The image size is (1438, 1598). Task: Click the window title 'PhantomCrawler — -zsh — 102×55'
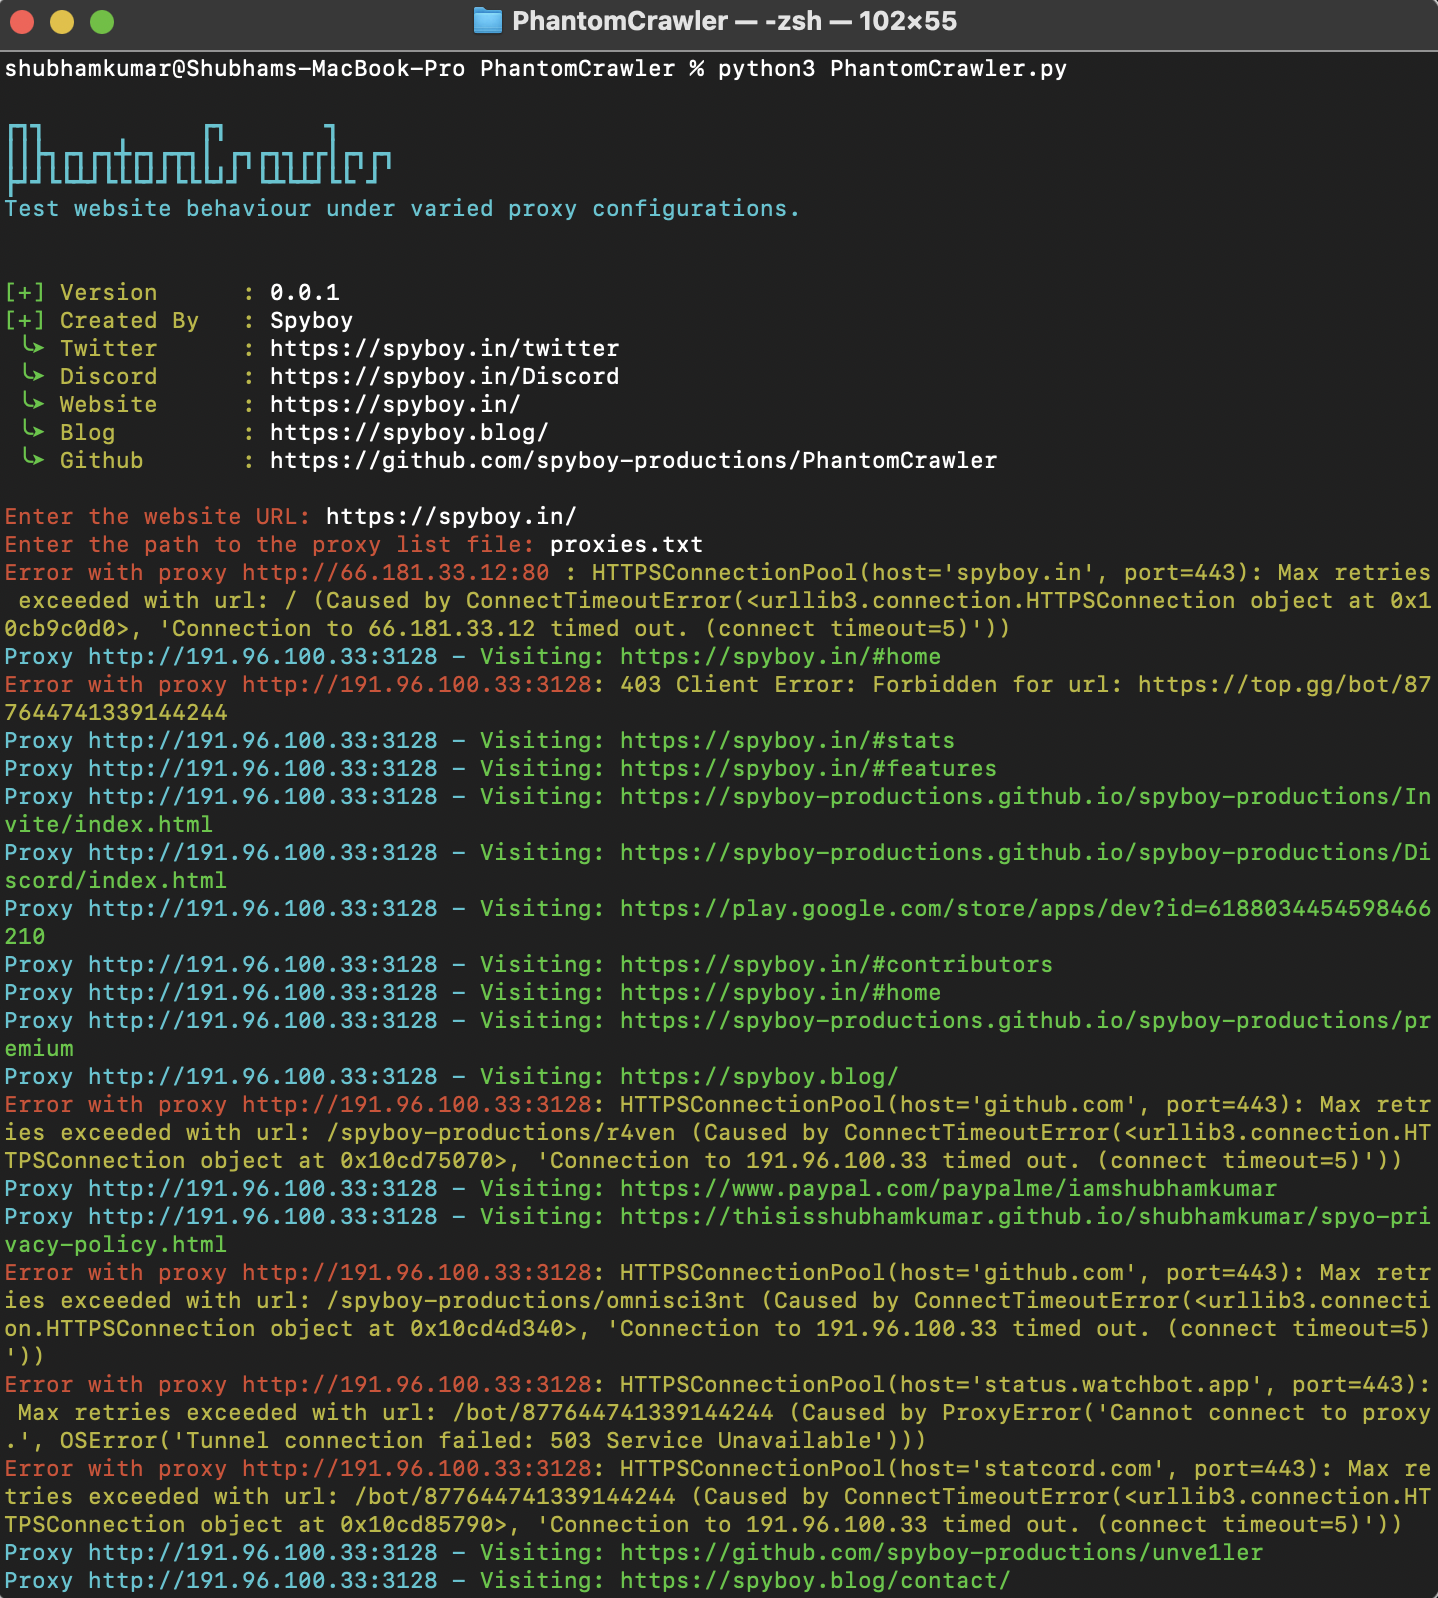(734, 21)
